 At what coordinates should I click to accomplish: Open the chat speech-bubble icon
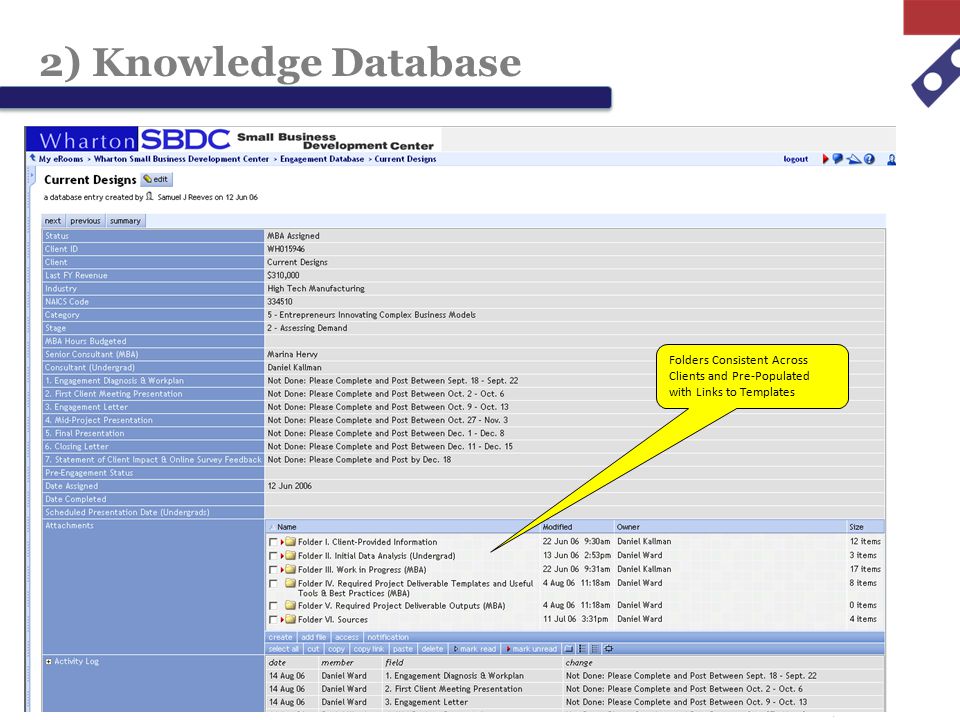click(x=838, y=159)
